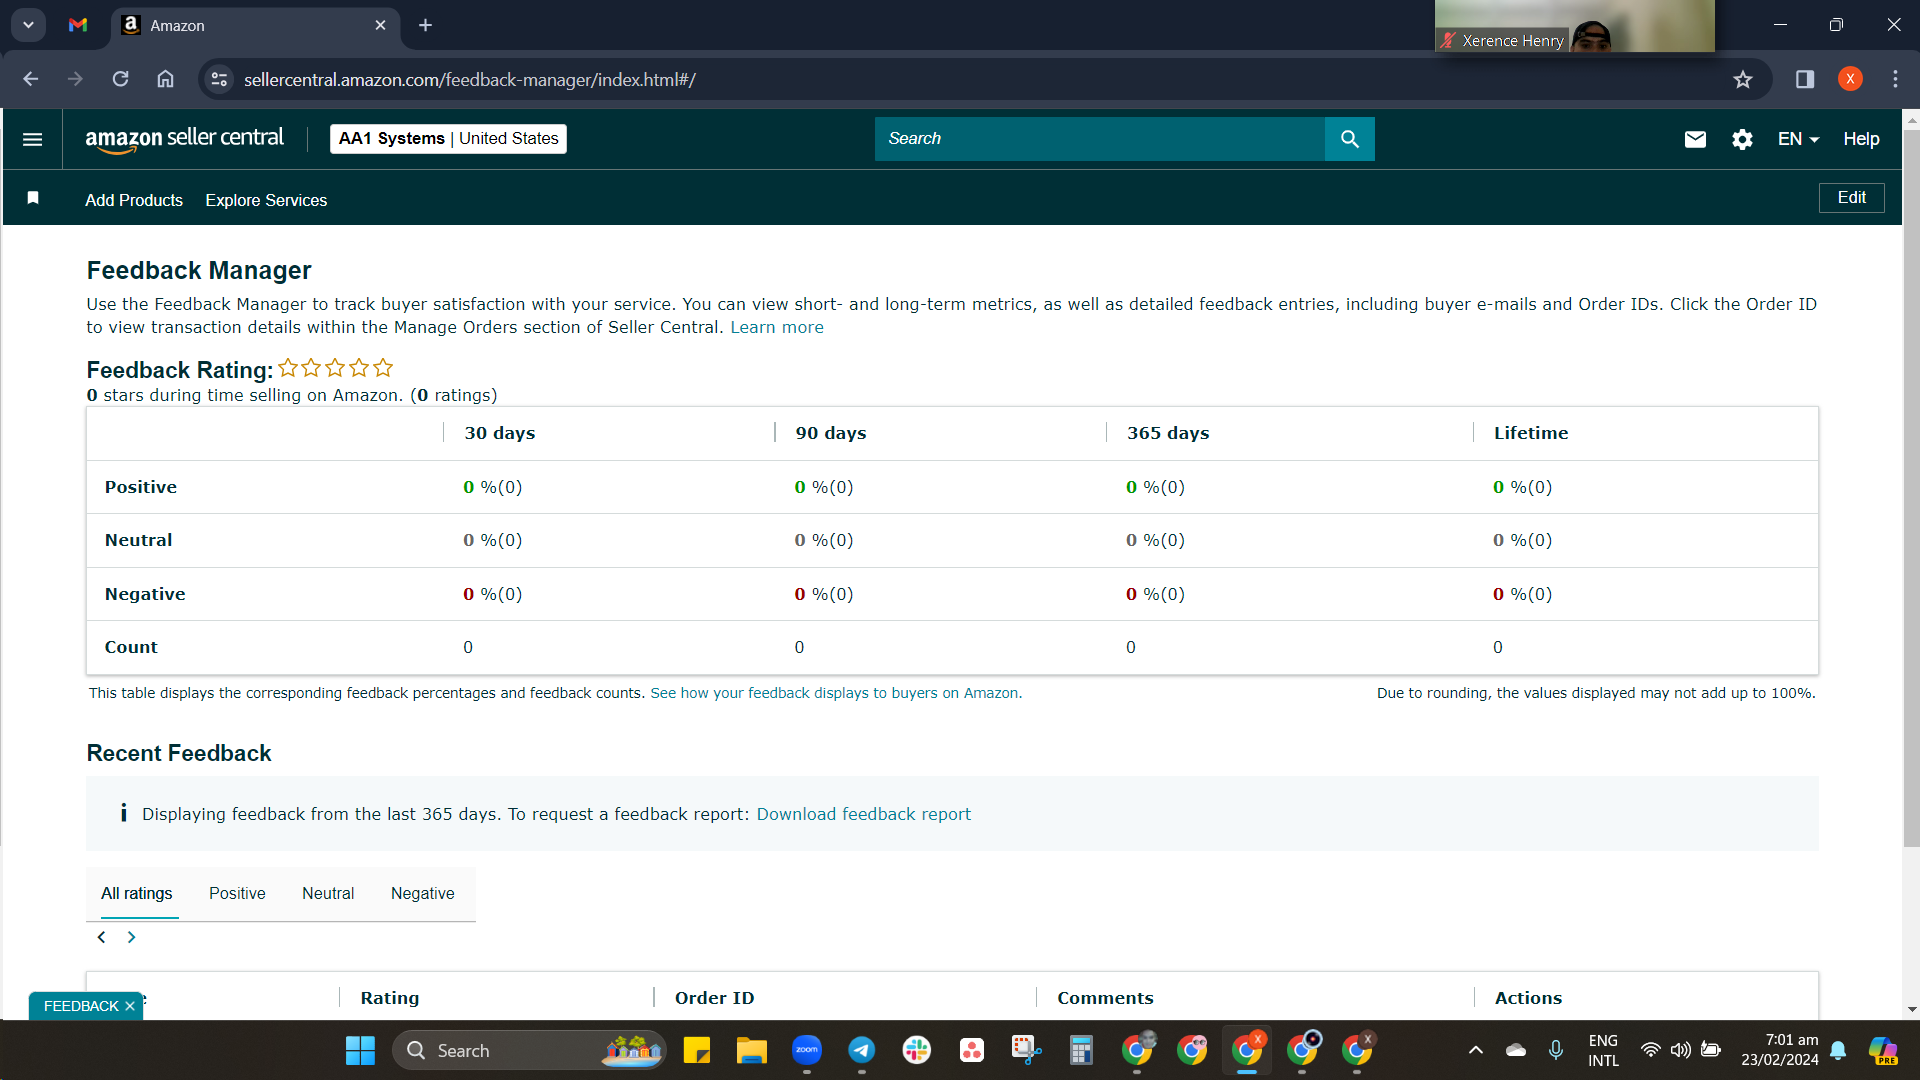Image resolution: width=1920 pixels, height=1080 pixels.
Task: Open Sticky Notes from taskbar
Action: pos(697,1050)
